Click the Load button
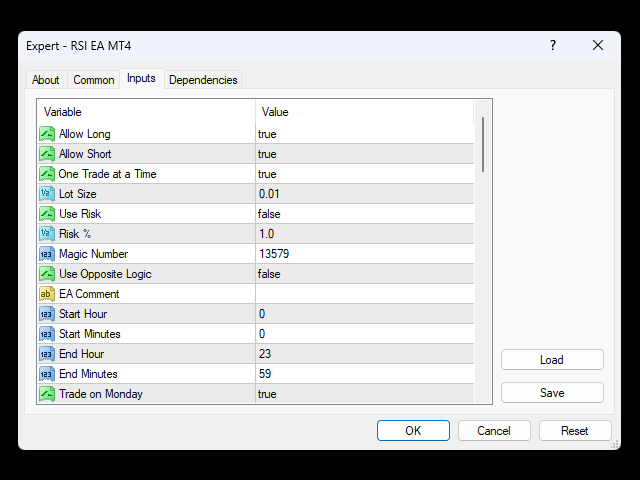The height and width of the screenshot is (480, 640). click(x=552, y=360)
